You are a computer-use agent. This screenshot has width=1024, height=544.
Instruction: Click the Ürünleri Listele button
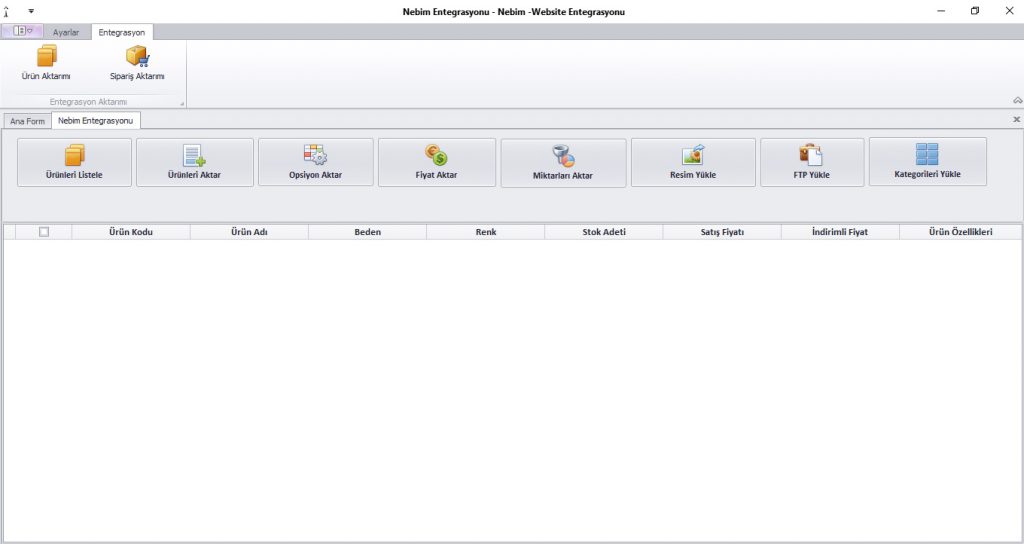74,163
